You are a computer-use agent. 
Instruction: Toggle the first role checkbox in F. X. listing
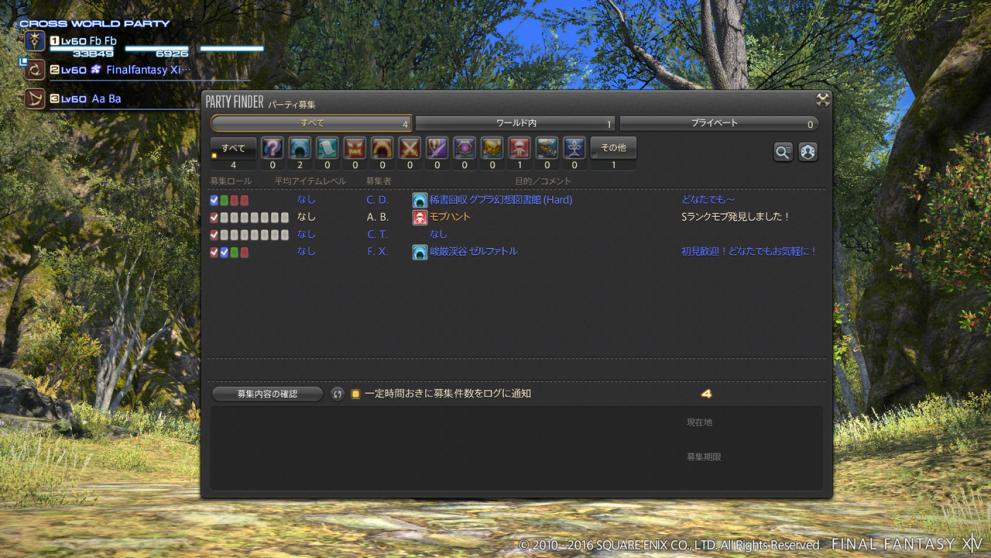point(214,252)
